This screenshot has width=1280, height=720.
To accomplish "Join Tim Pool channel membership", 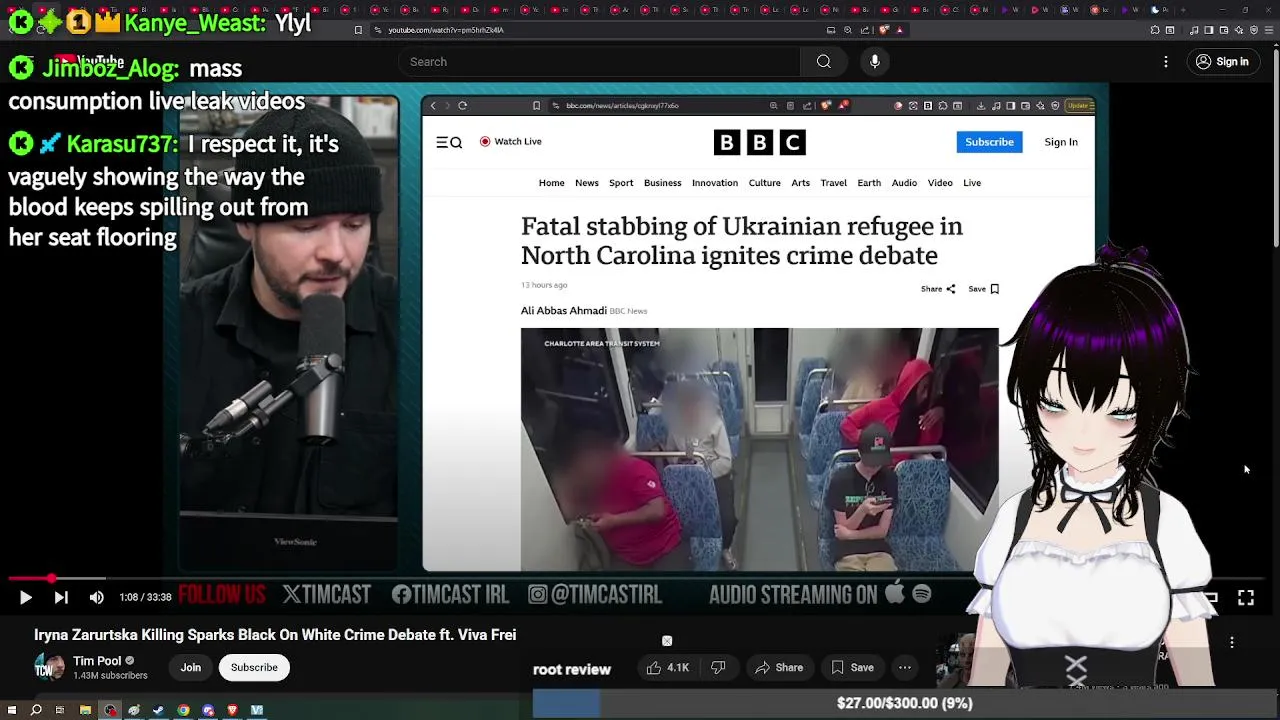I will [x=191, y=667].
